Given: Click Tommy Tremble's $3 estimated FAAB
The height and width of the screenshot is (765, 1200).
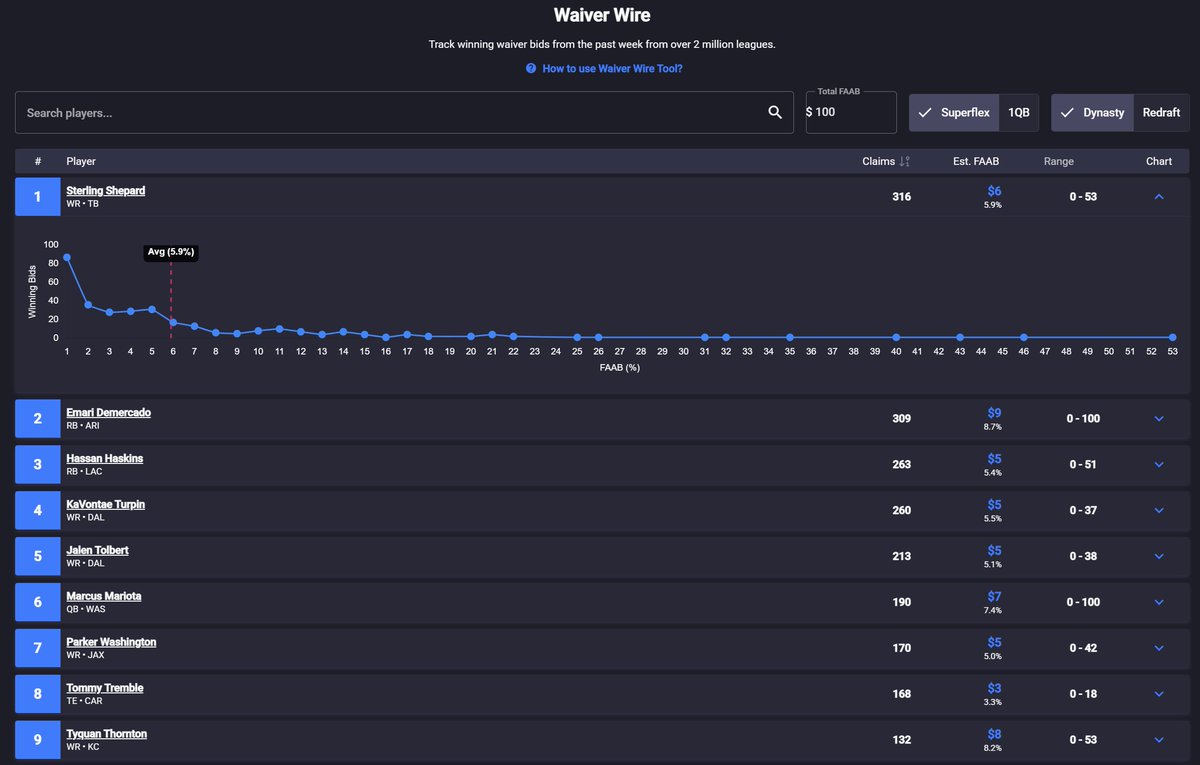Looking at the screenshot, I should point(994,688).
